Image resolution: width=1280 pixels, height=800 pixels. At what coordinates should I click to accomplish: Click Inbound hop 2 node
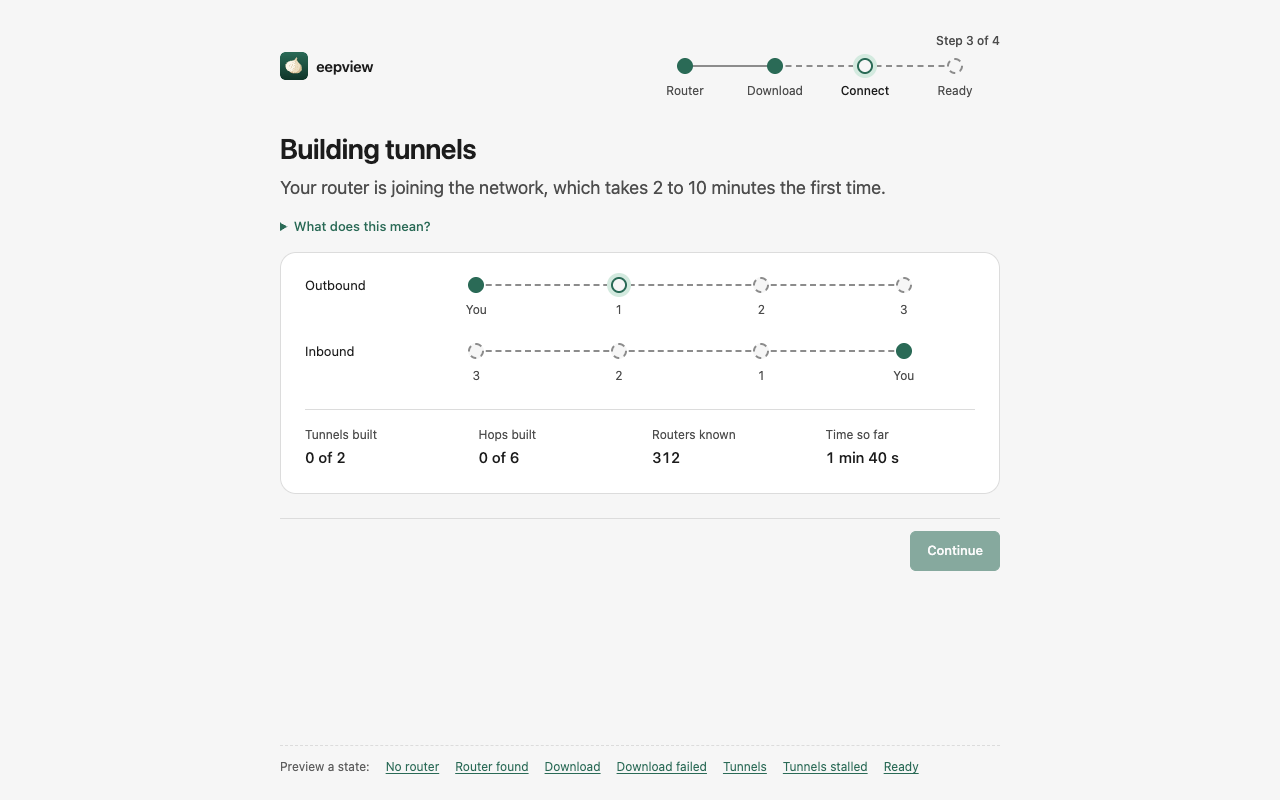(x=619, y=351)
